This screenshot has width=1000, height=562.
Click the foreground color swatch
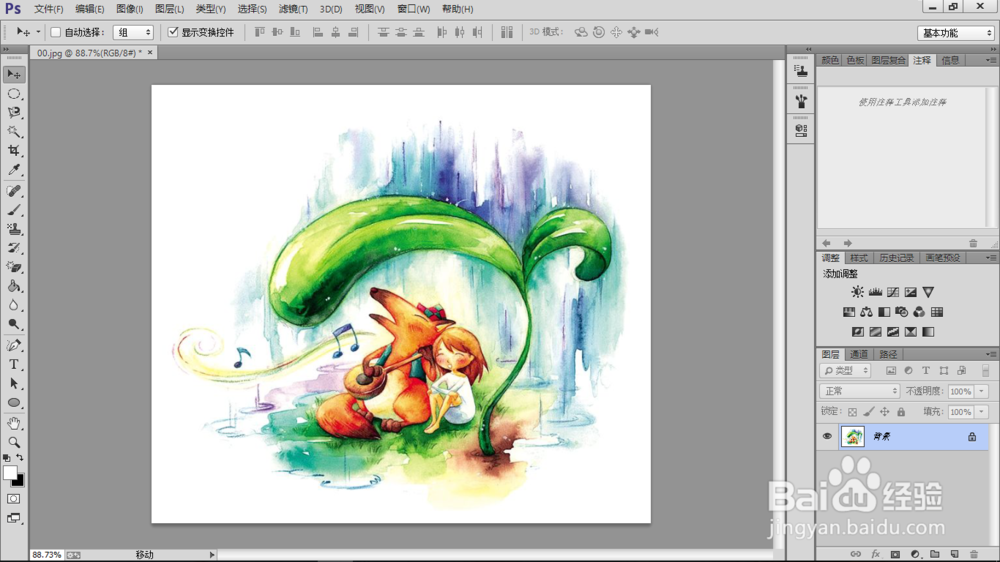pos(10,473)
